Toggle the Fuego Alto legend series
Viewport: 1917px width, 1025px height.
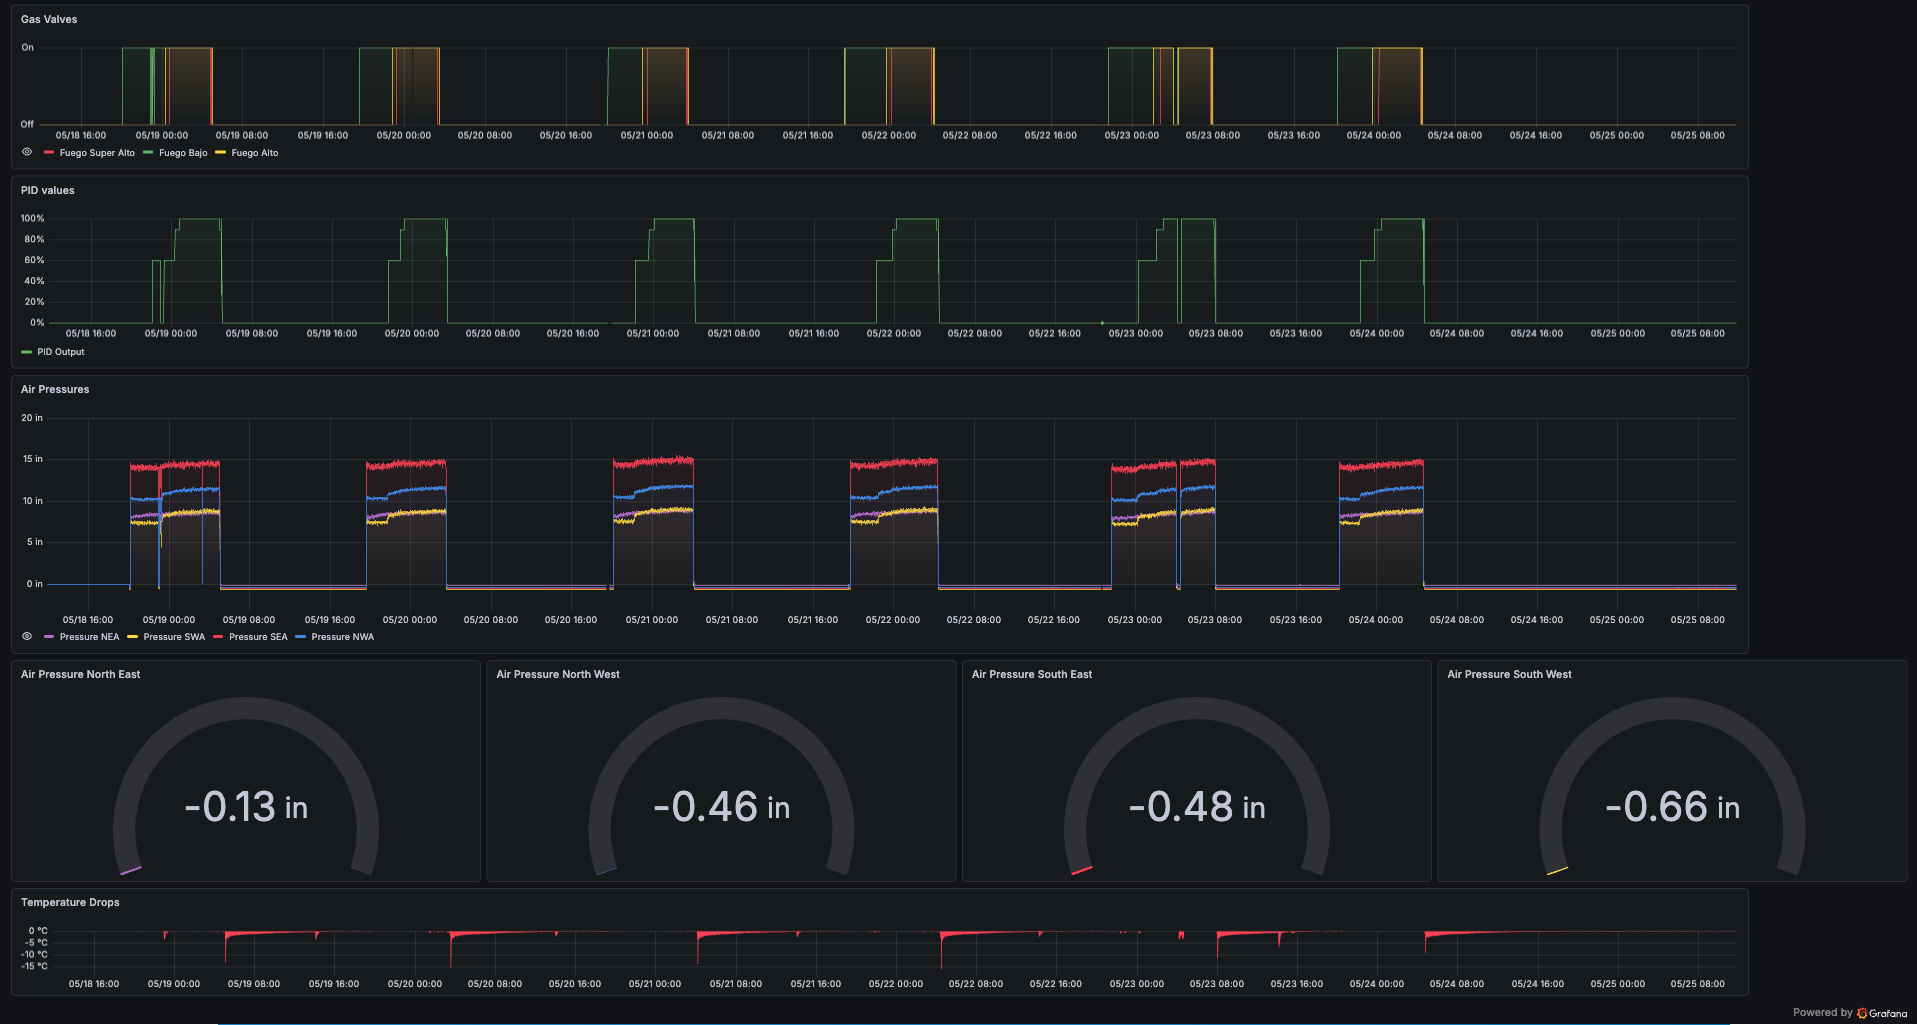[255, 153]
